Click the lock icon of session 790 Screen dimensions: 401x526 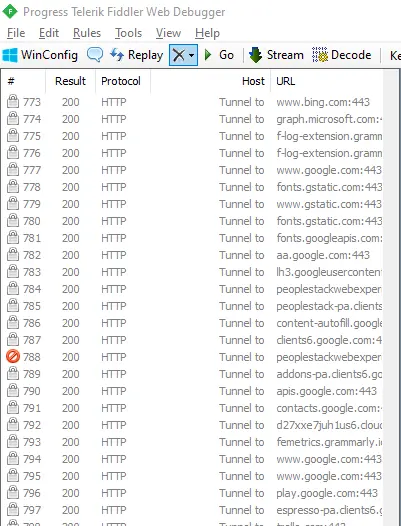13,390
